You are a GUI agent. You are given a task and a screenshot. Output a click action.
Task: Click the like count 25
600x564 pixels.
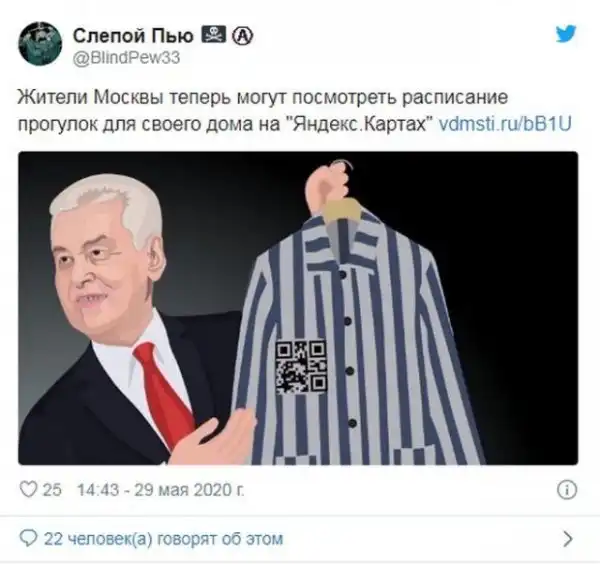point(52,490)
